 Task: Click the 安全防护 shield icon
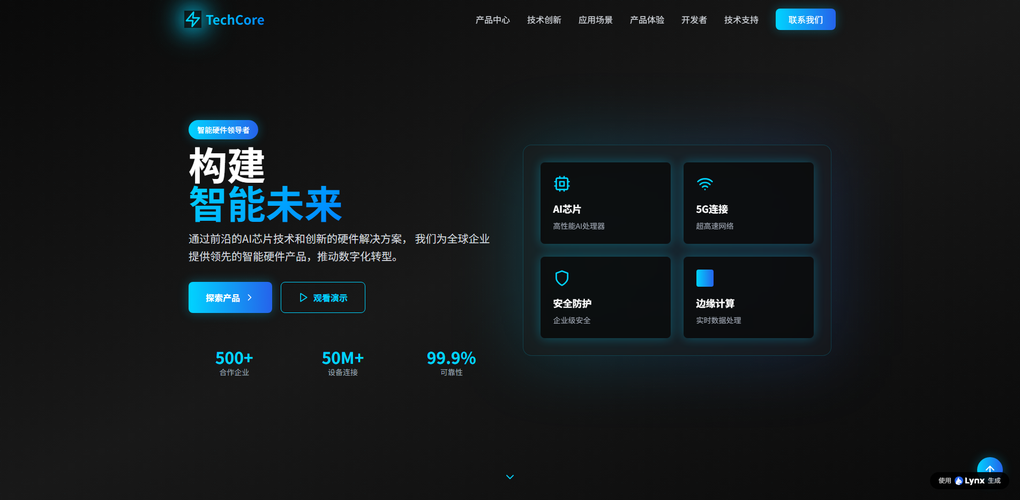[x=562, y=278]
